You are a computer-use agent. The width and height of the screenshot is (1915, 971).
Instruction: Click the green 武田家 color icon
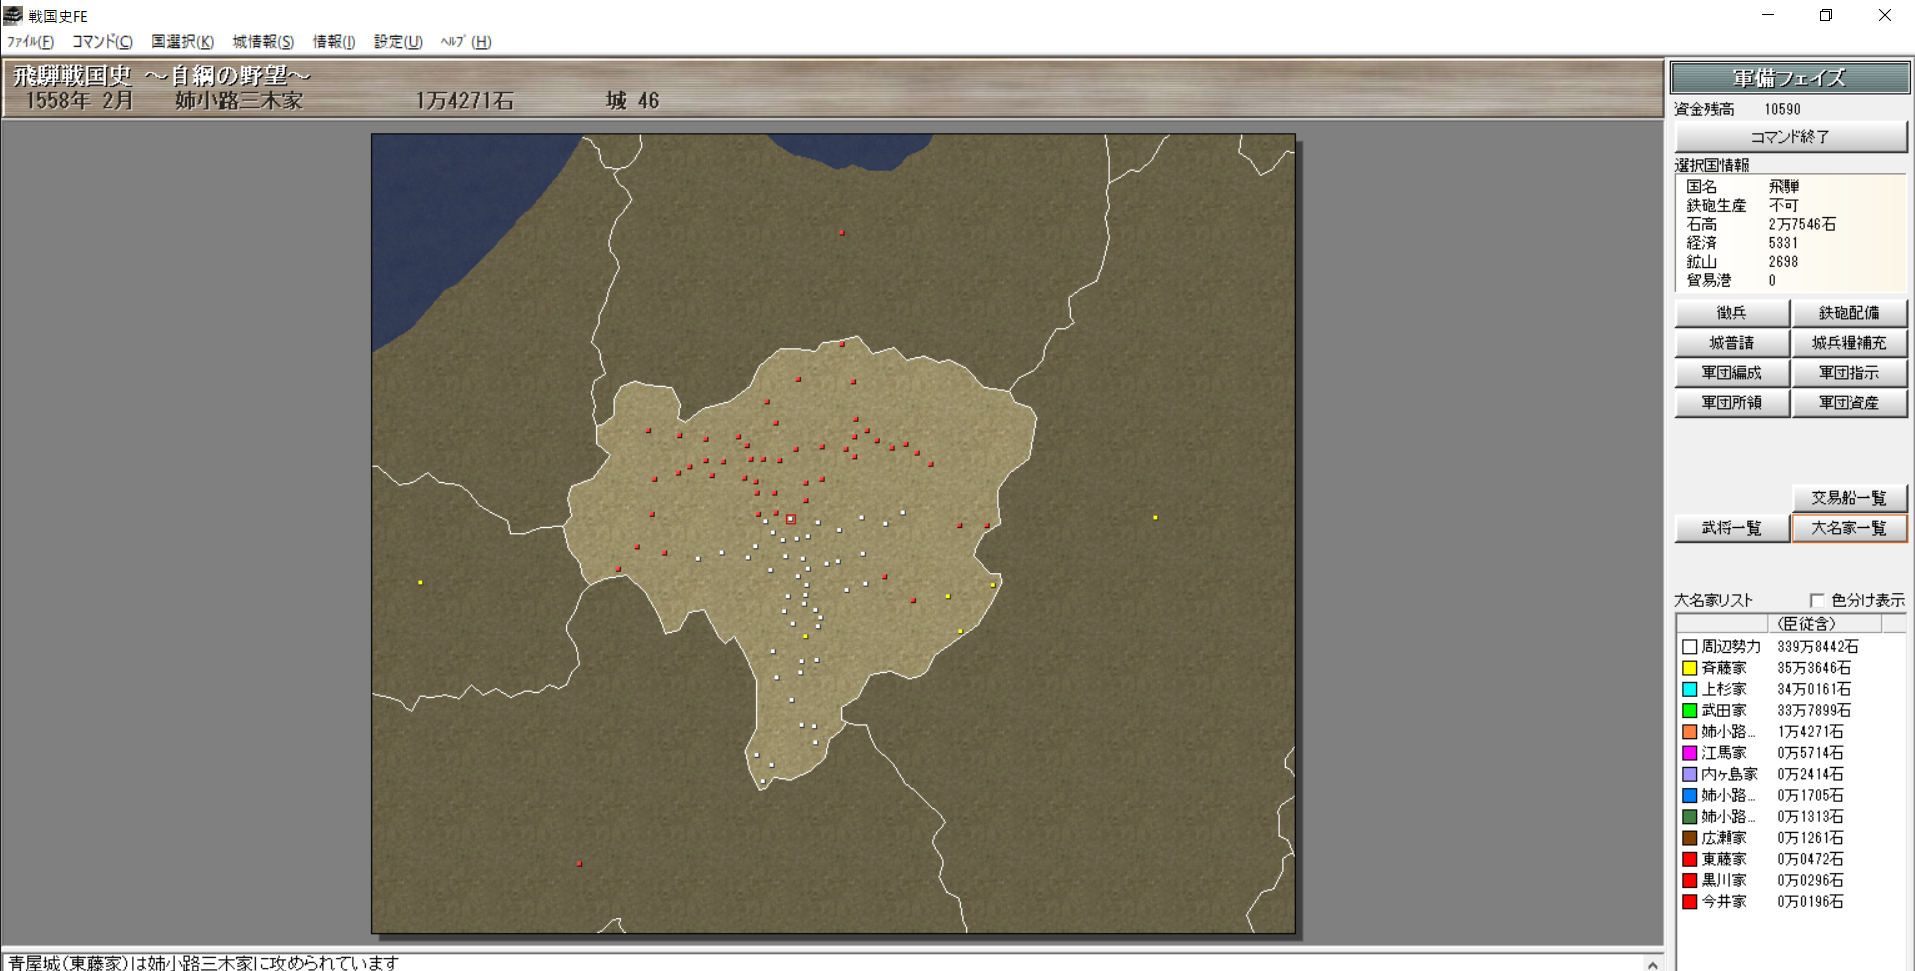tap(1689, 710)
